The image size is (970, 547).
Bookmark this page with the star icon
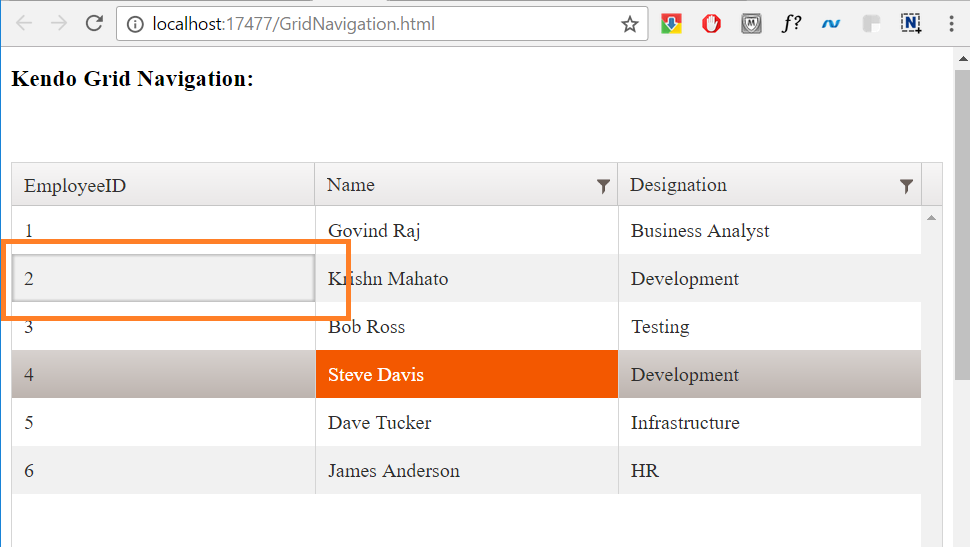coord(629,24)
